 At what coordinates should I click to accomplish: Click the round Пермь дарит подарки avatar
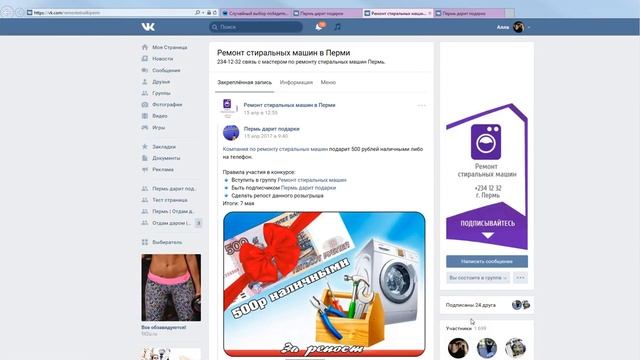pyautogui.click(x=231, y=133)
